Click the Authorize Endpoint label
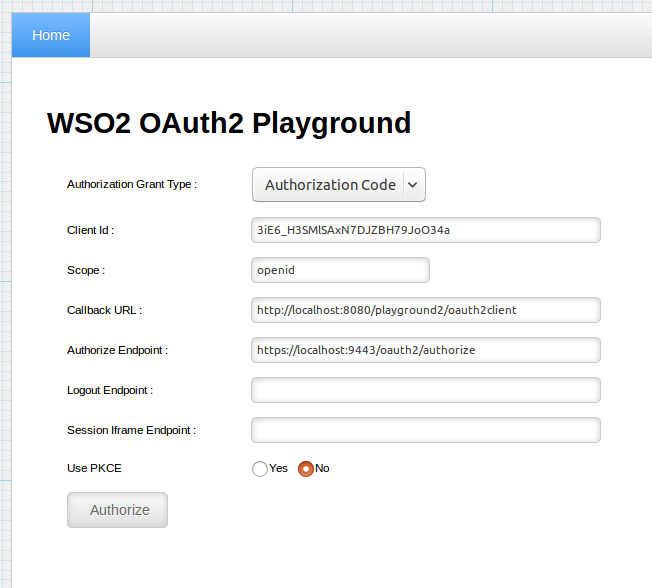This screenshot has width=652, height=588. click(117, 350)
